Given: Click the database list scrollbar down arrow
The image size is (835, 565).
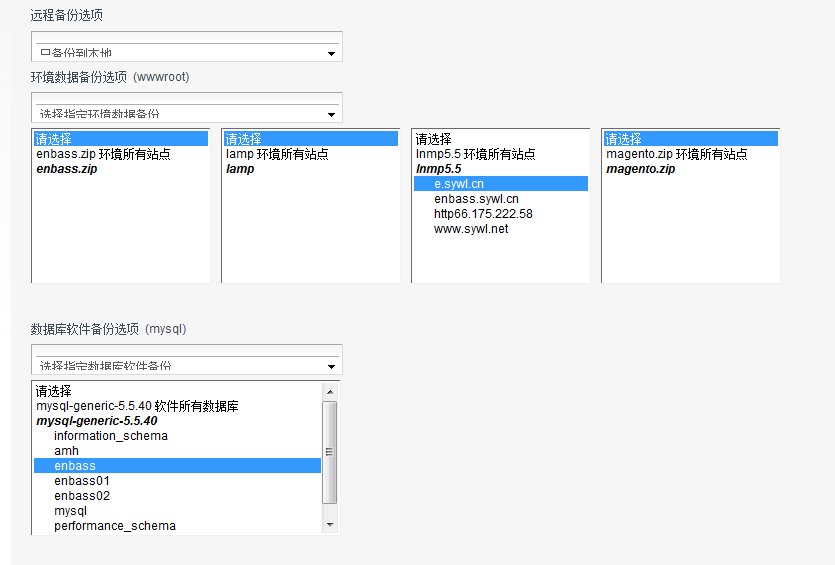Looking at the screenshot, I should [330, 525].
